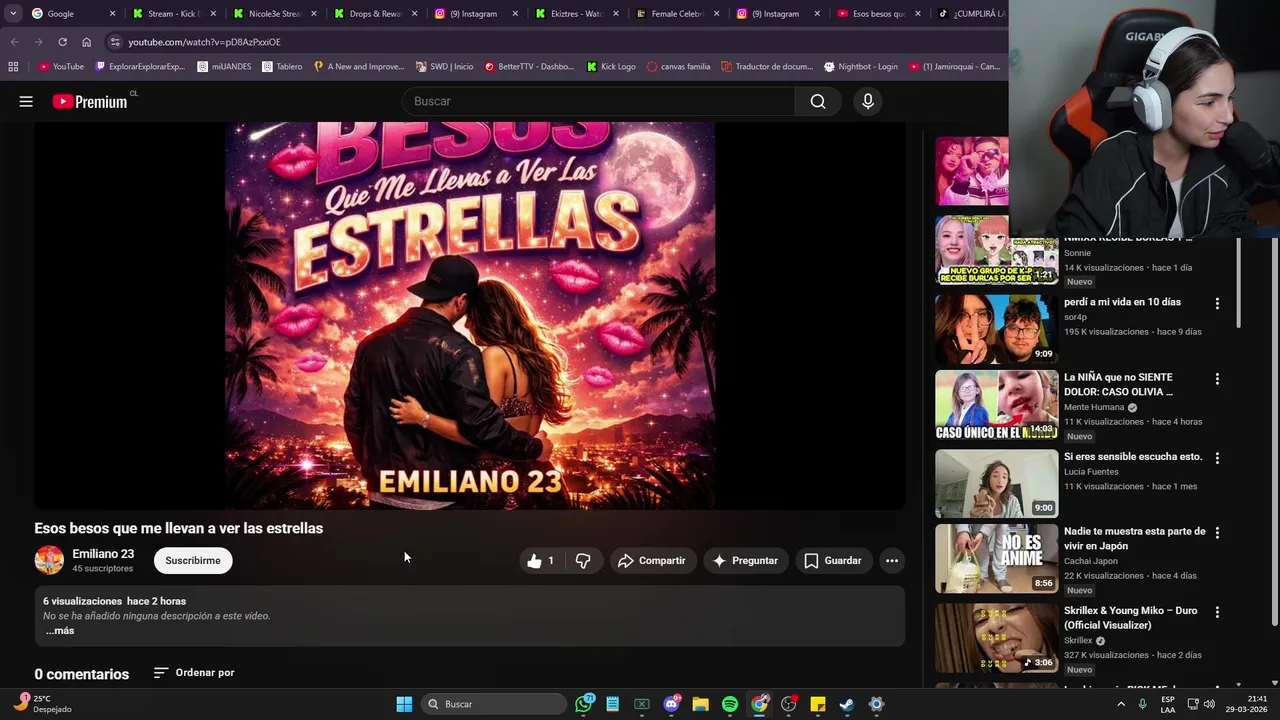Click the search magnifier button
Screen dimensions: 1280x720
coord(818,101)
